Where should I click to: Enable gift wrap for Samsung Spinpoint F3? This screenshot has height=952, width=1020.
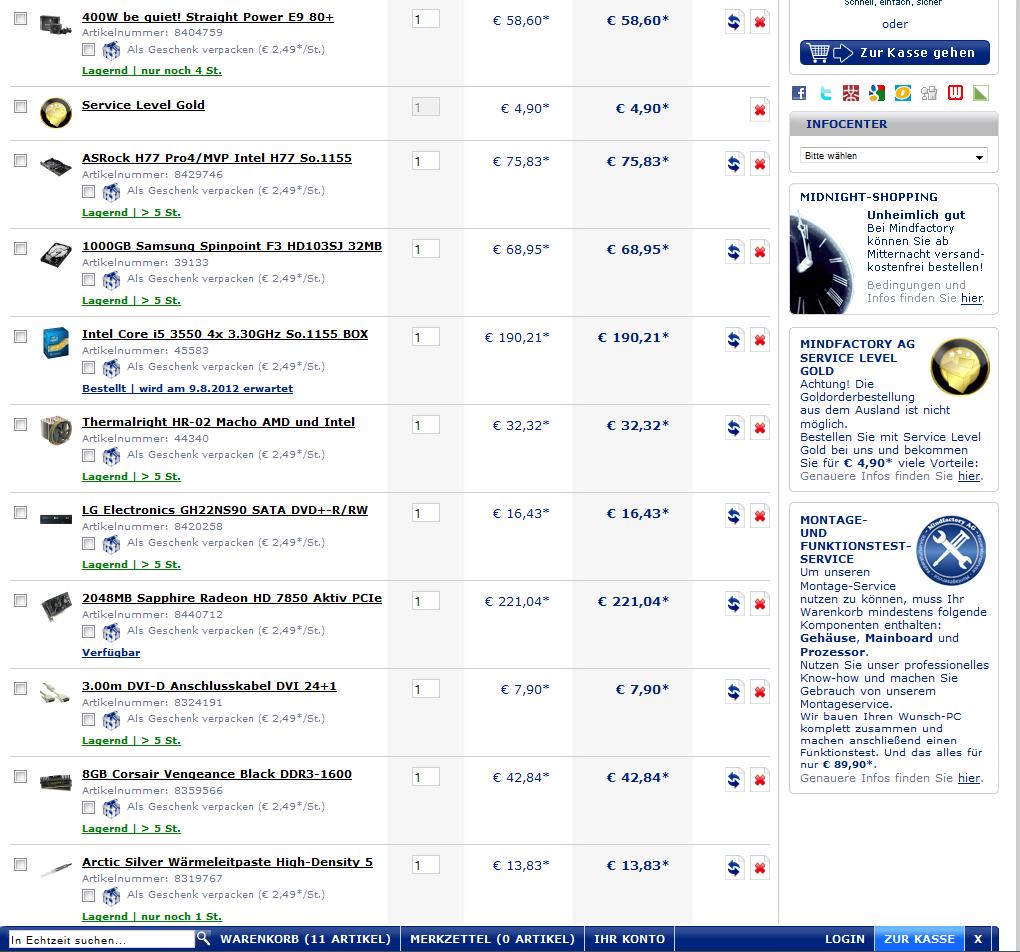click(88, 280)
